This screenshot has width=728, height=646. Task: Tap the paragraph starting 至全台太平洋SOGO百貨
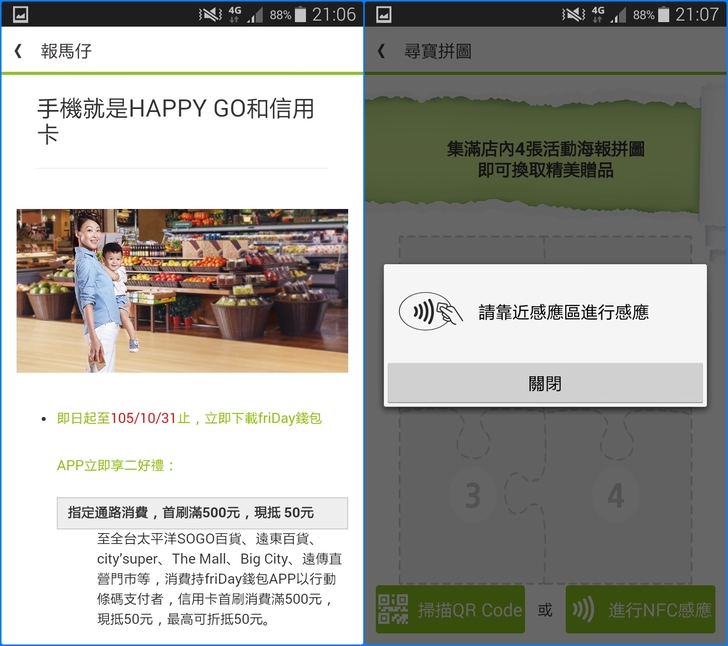click(x=220, y=579)
